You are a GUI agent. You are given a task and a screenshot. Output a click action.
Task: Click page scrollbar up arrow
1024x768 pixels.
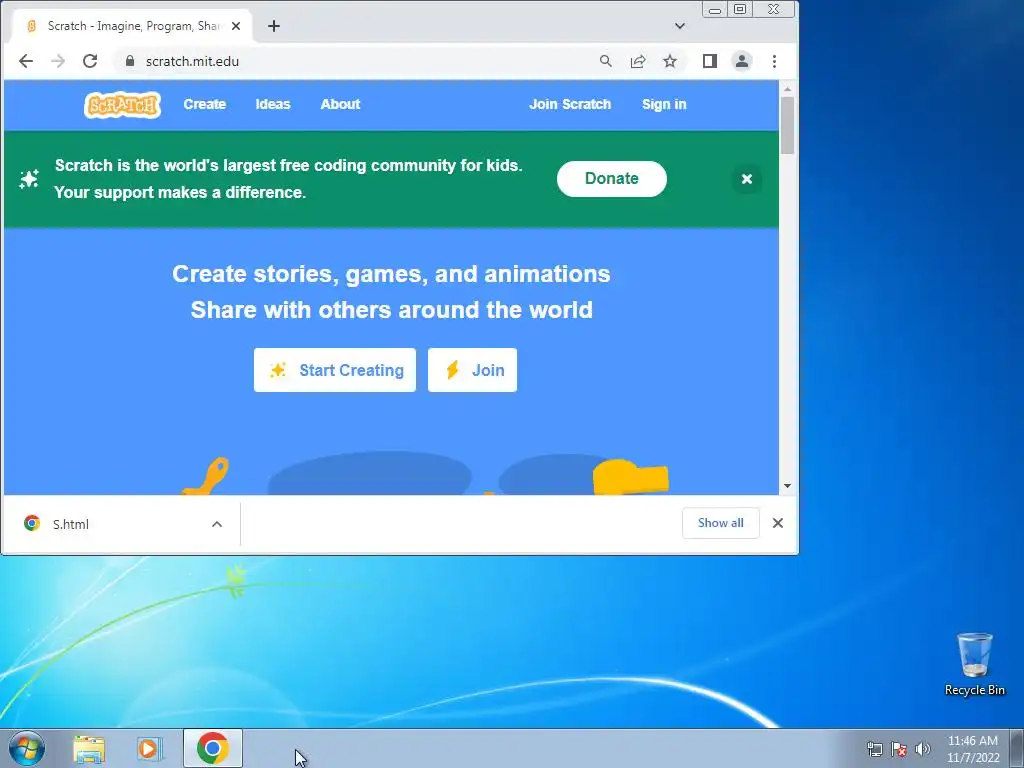point(787,88)
